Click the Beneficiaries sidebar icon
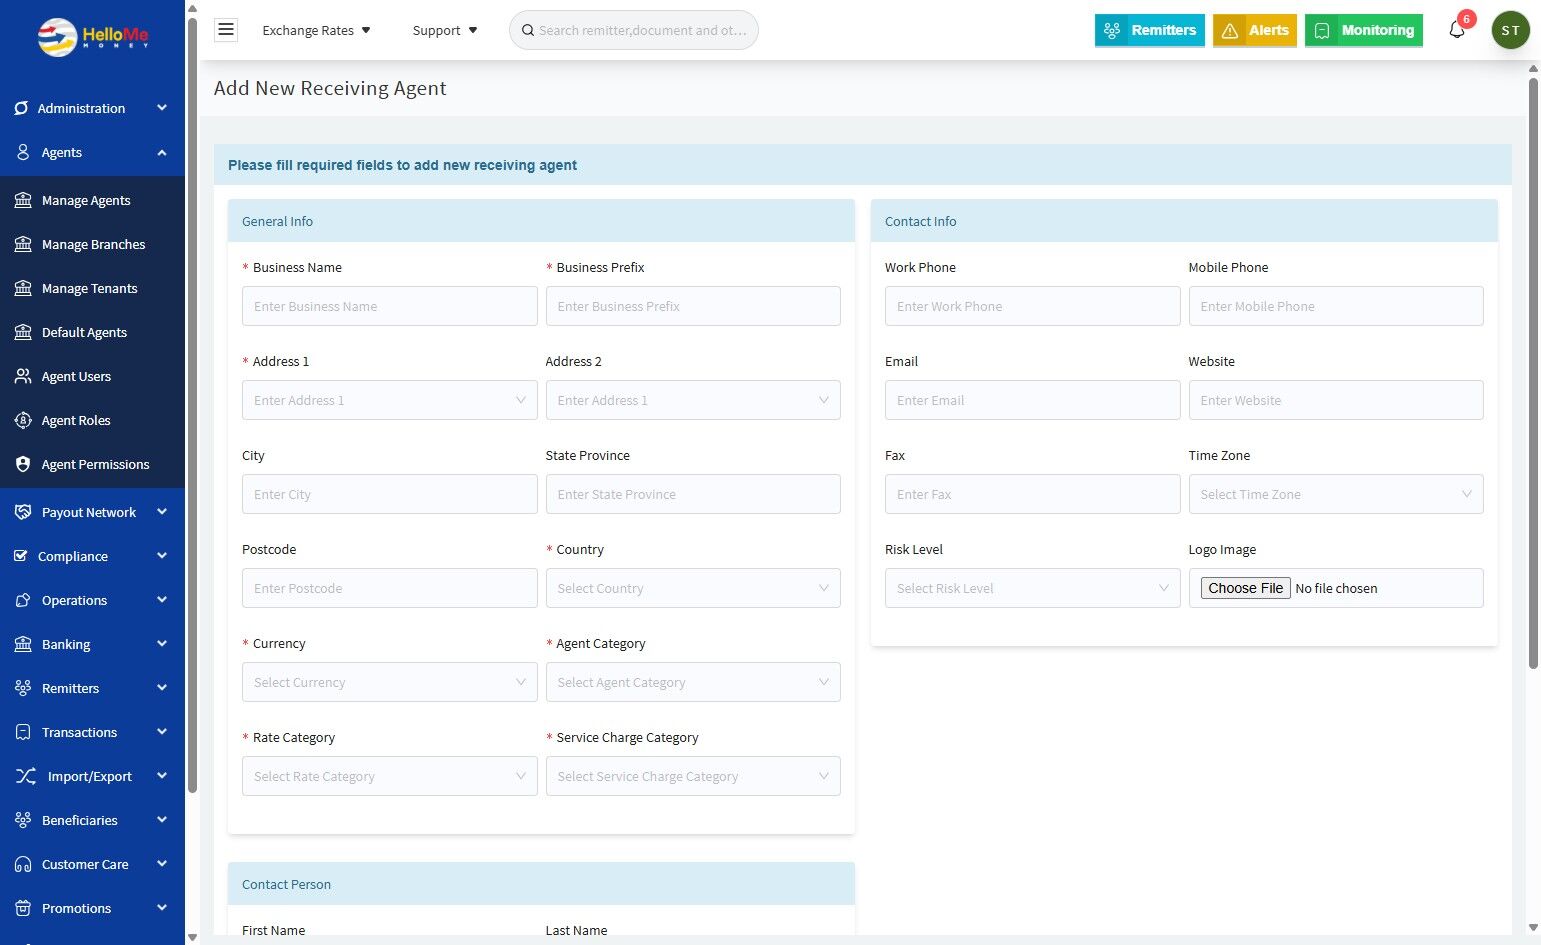Screen dimensions: 1541x945 23,820
